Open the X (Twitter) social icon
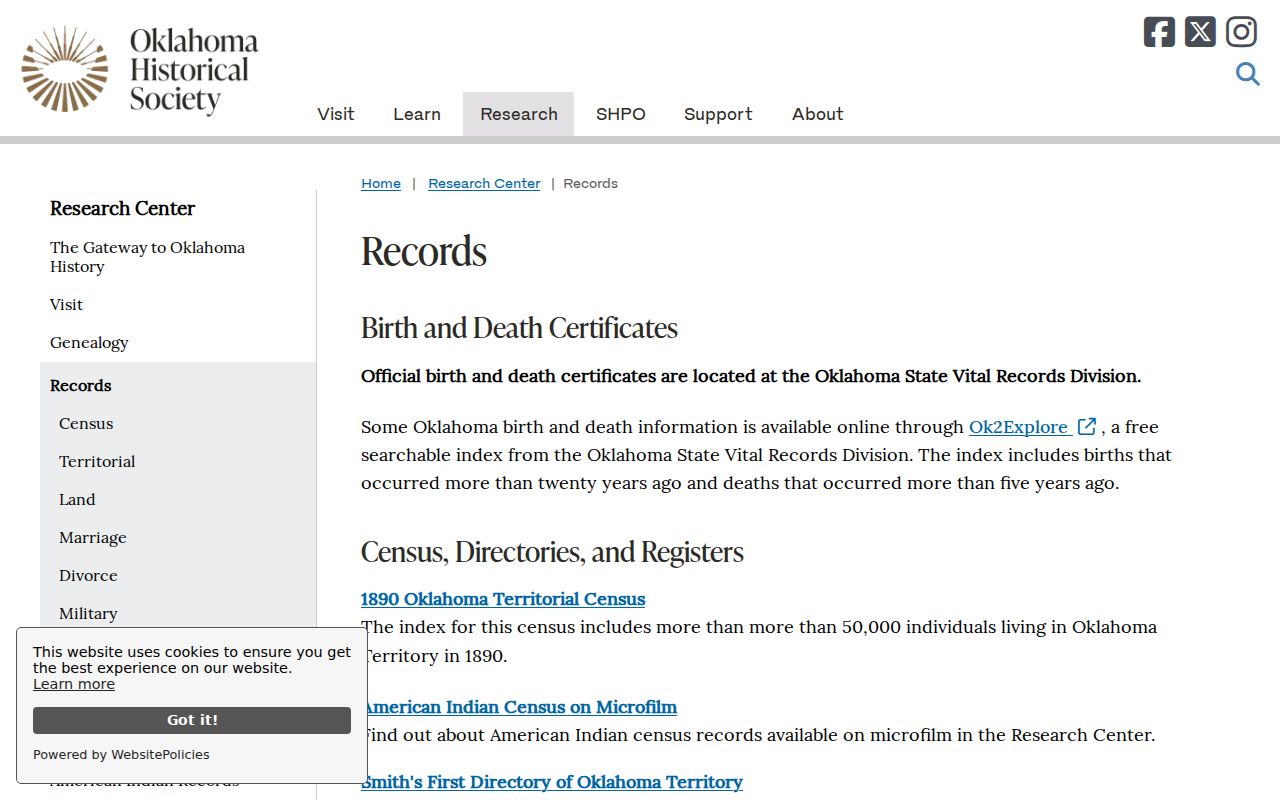The width and height of the screenshot is (1280, 800). (x=1200, y=32)
